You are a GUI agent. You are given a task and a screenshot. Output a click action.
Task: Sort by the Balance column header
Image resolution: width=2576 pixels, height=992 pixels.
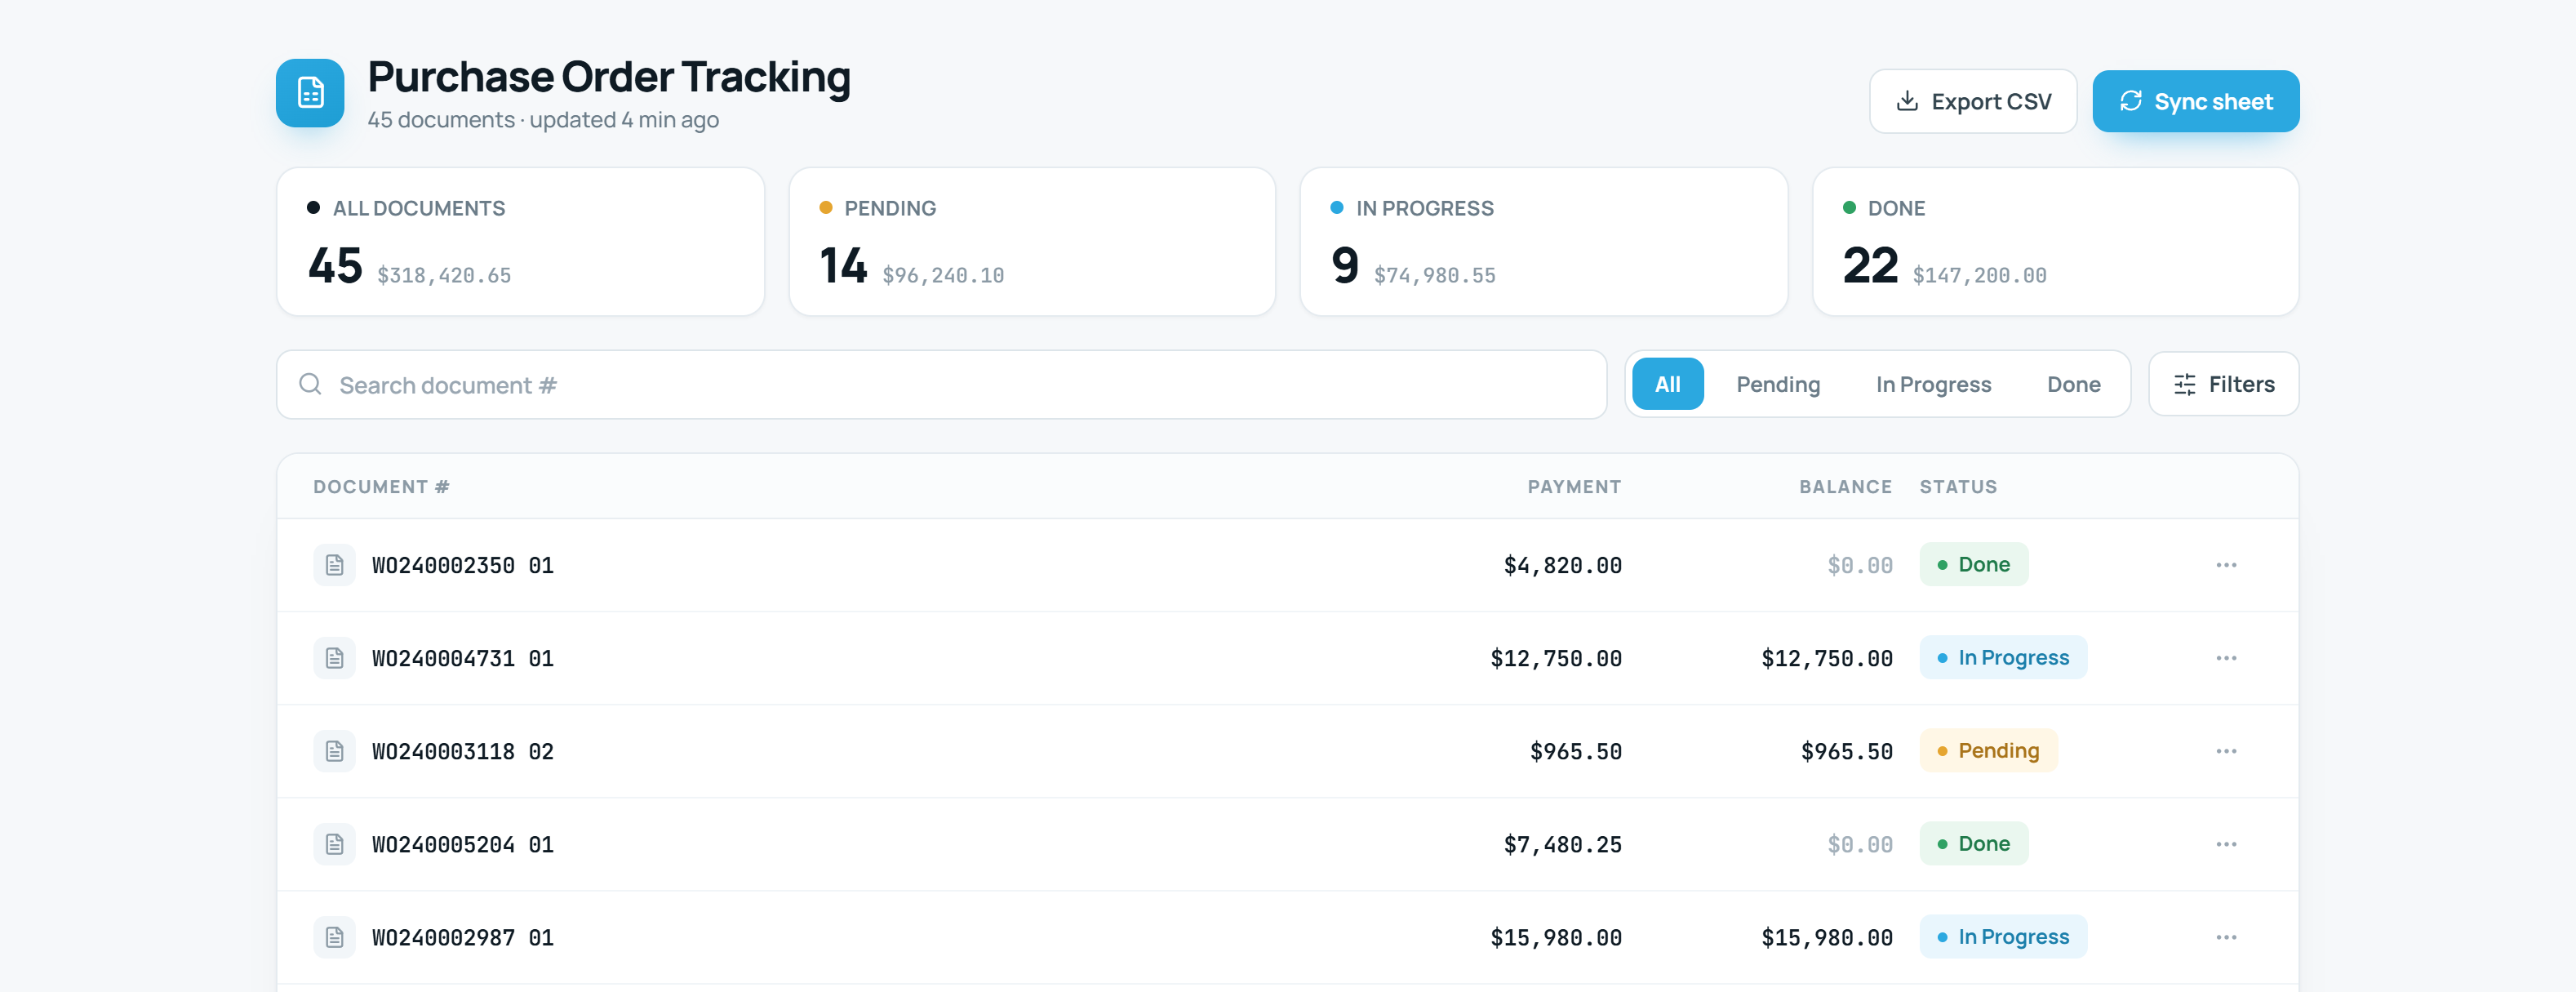click(x=1845, y=487)
